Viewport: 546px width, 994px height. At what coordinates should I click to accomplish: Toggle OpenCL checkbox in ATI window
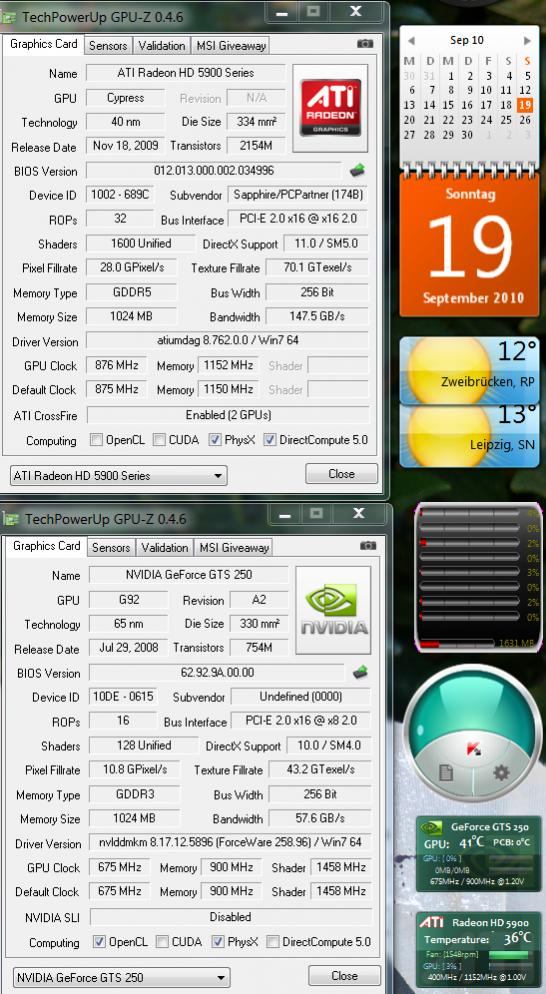pyautogui.click(x=96, y=439)
